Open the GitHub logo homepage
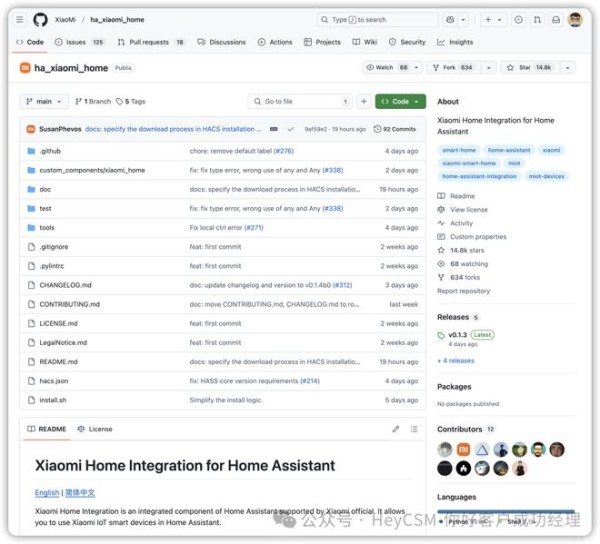 pyautogui.click(x=40, y=20)
